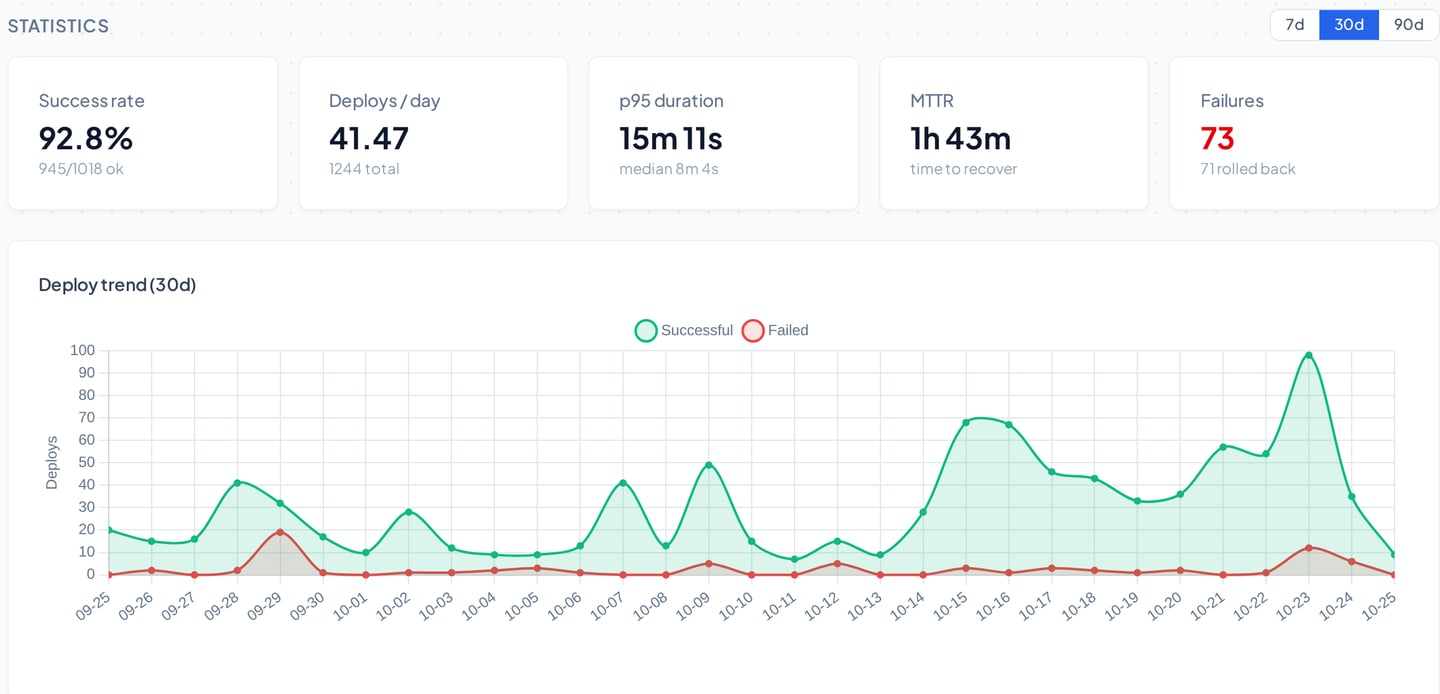
Task: Click the 10-10 x-axis date label
Action: pos(736,606)
